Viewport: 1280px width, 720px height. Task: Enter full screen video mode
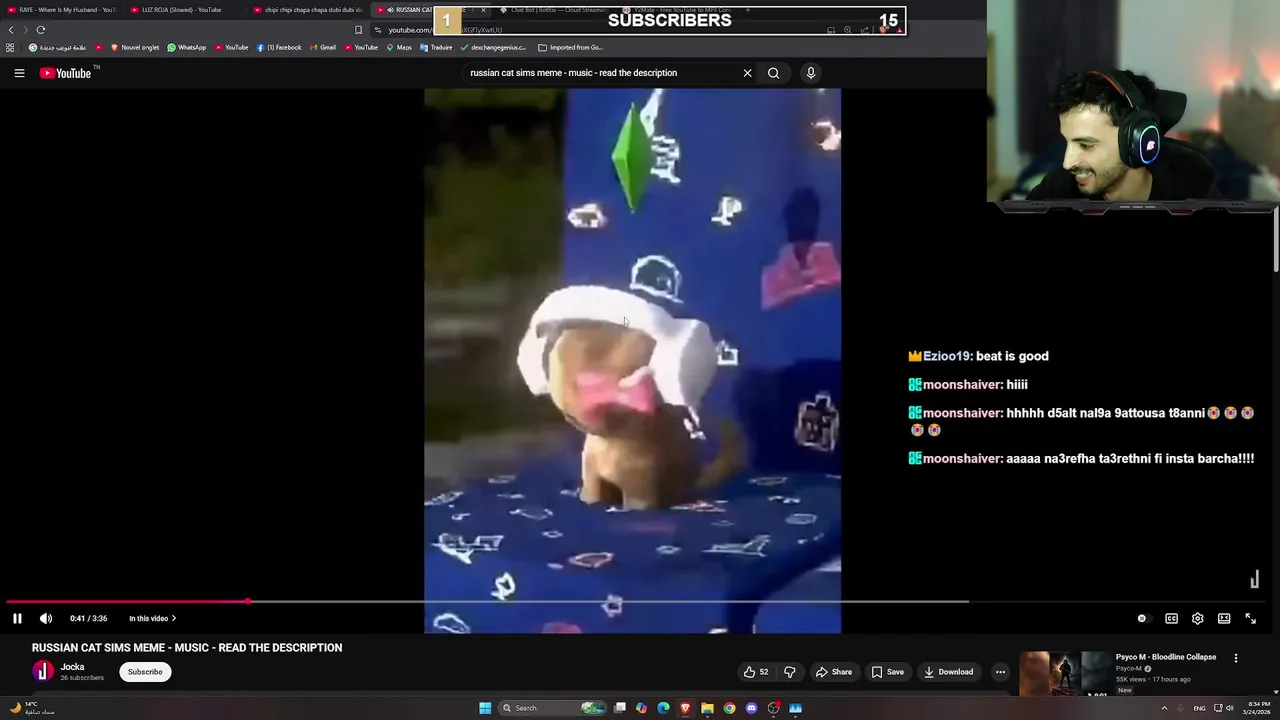coord(1250,619)
